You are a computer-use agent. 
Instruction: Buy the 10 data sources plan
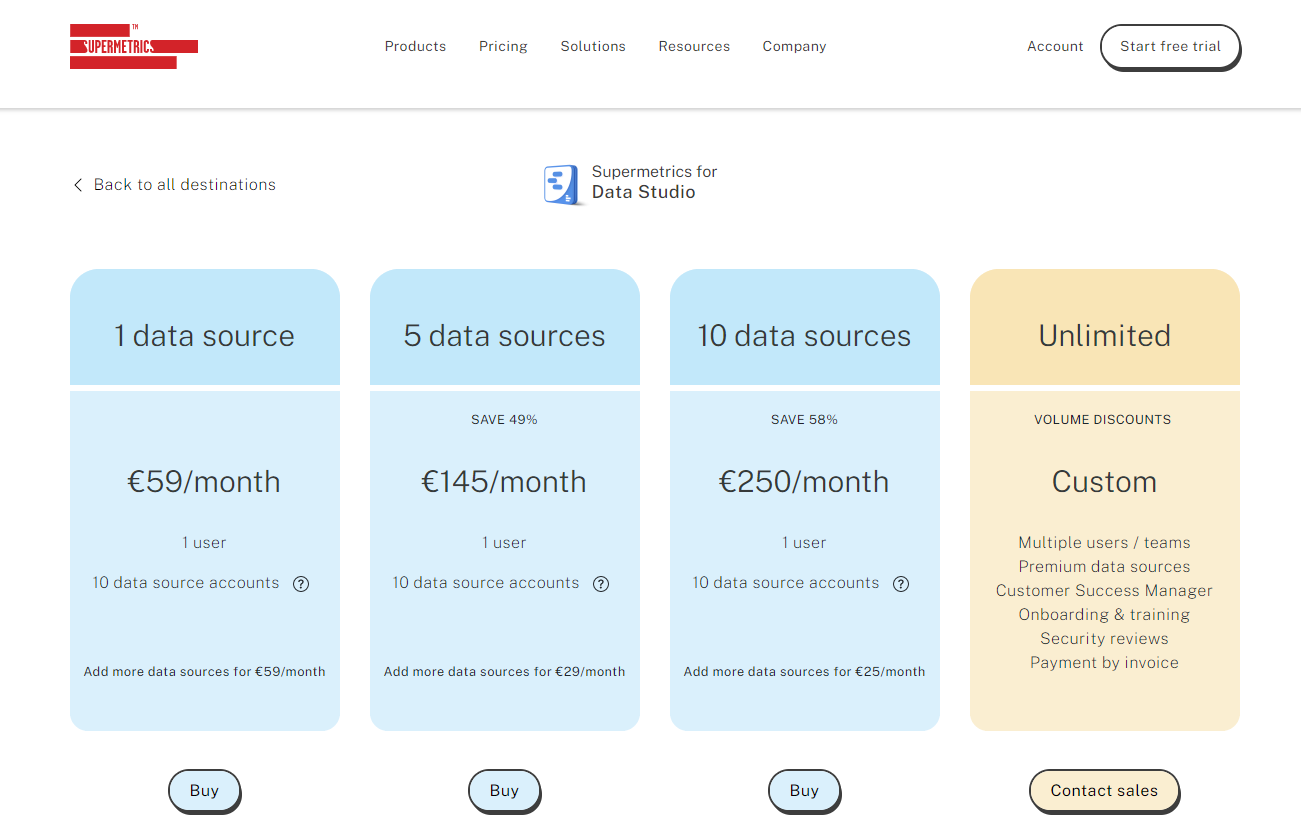[x=804, y=790]
